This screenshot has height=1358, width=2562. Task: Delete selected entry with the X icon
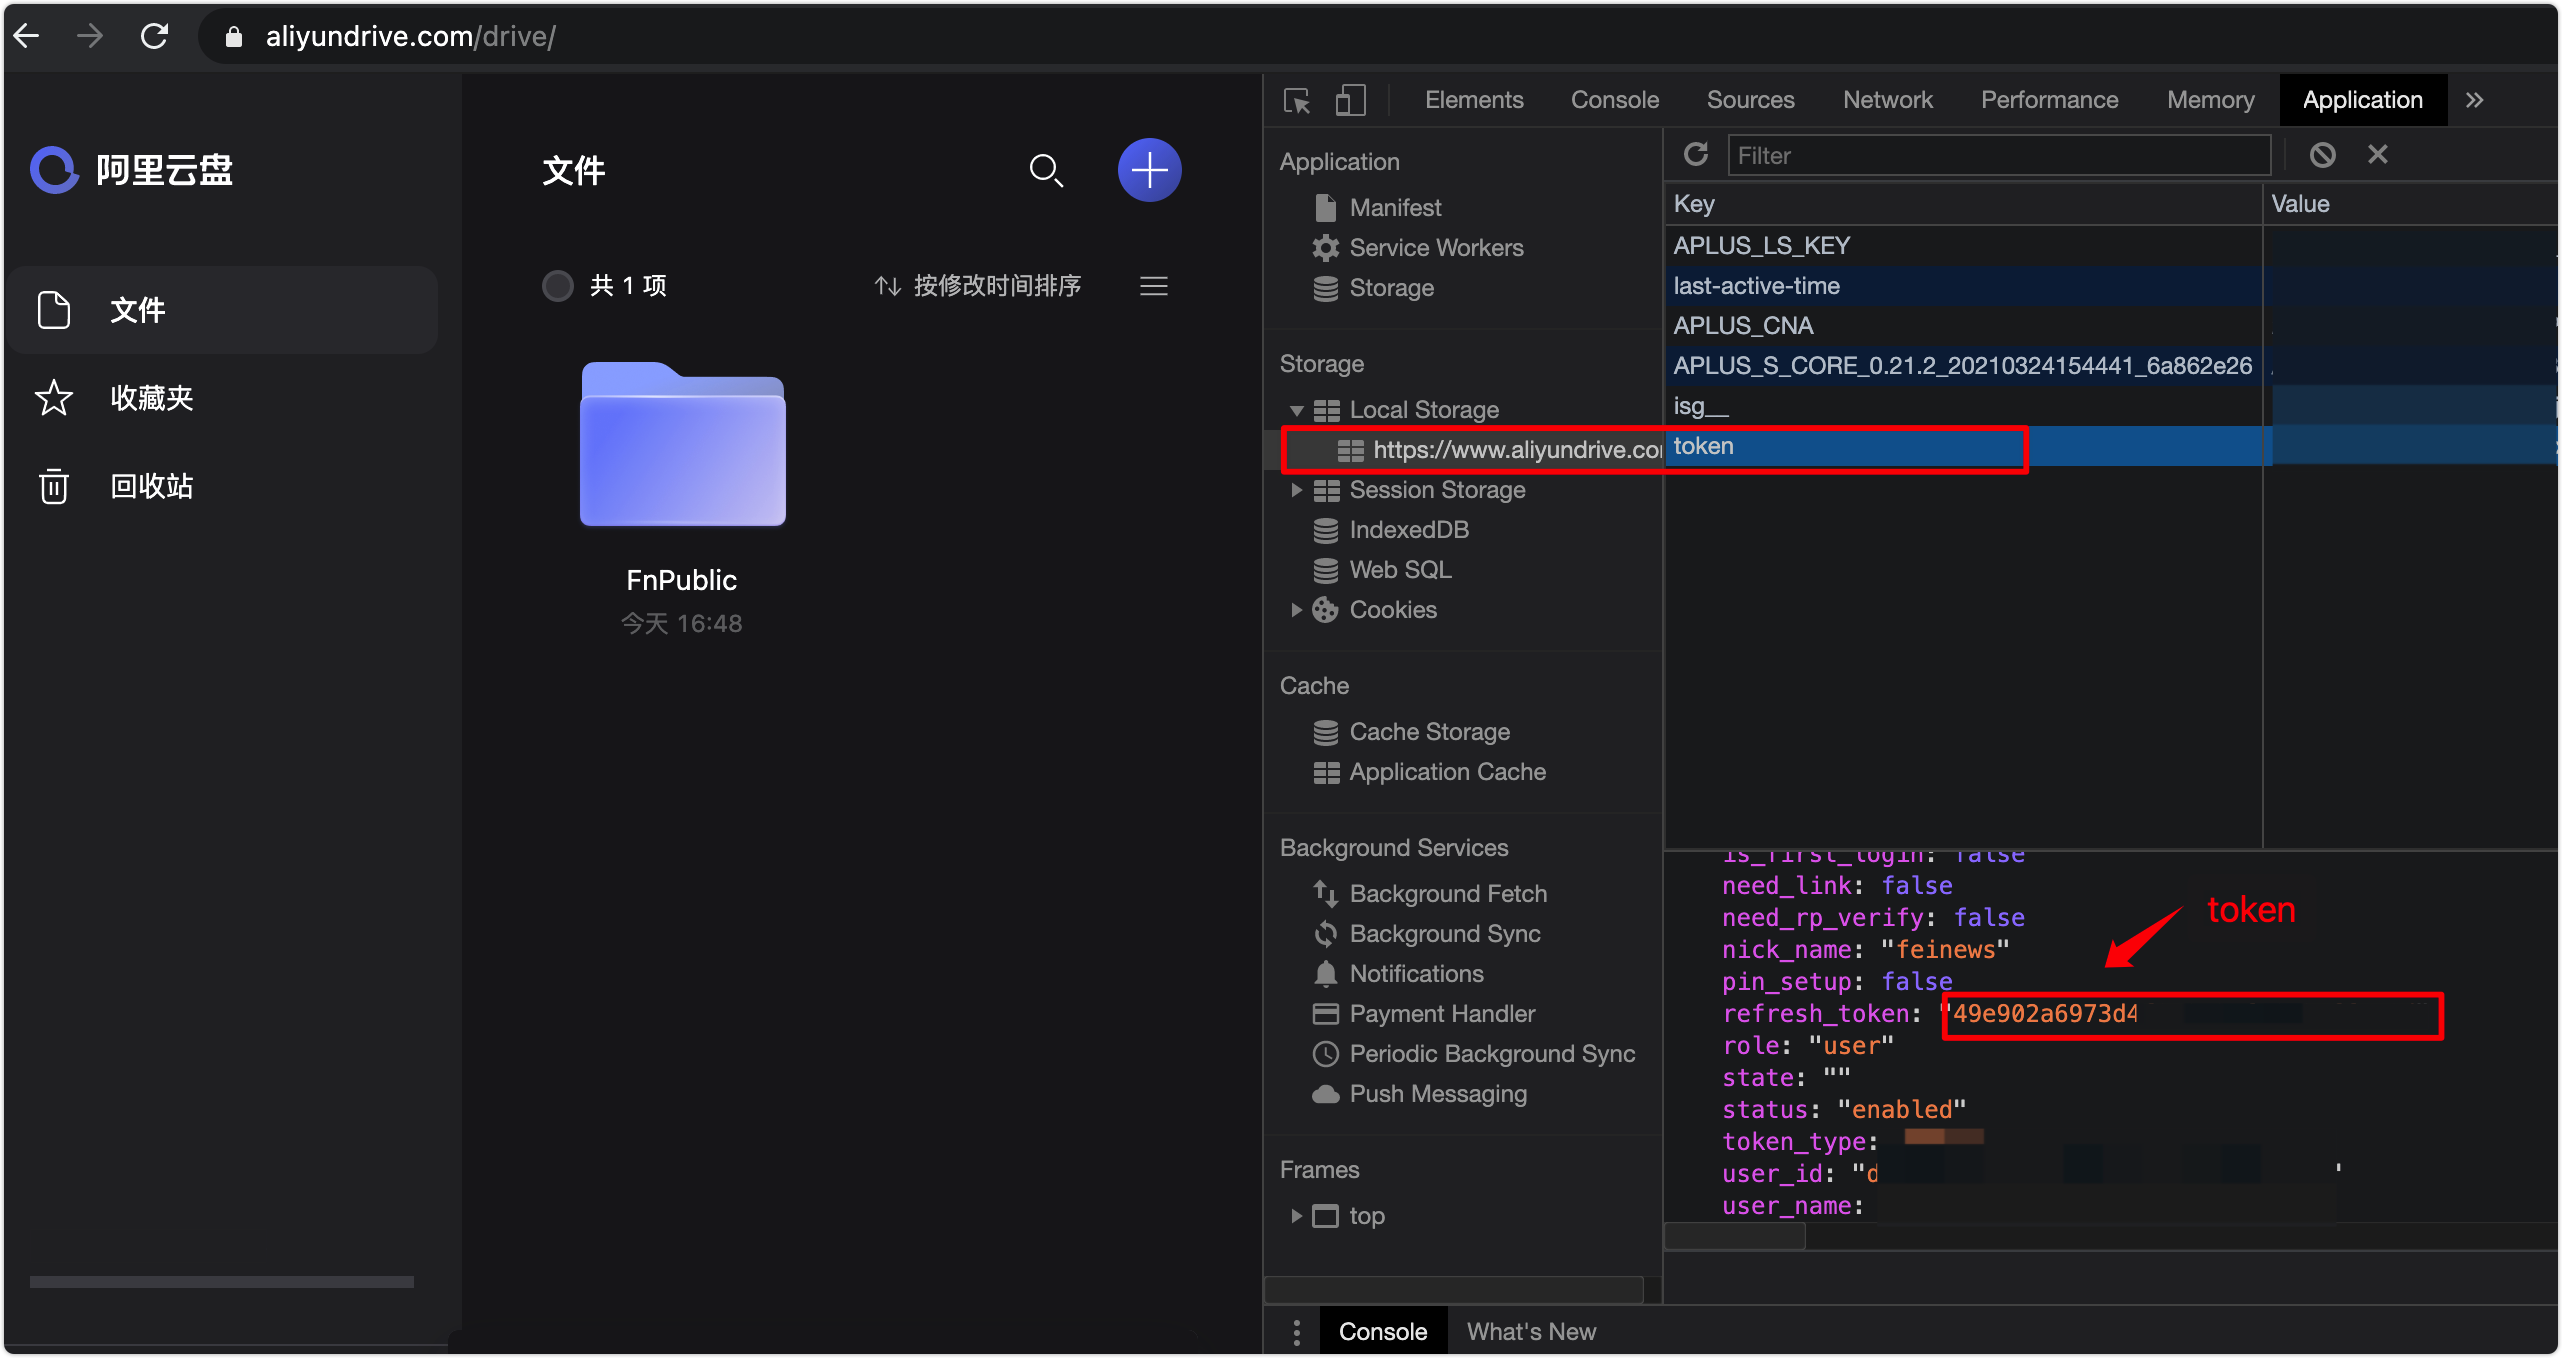coord(2378,154)
